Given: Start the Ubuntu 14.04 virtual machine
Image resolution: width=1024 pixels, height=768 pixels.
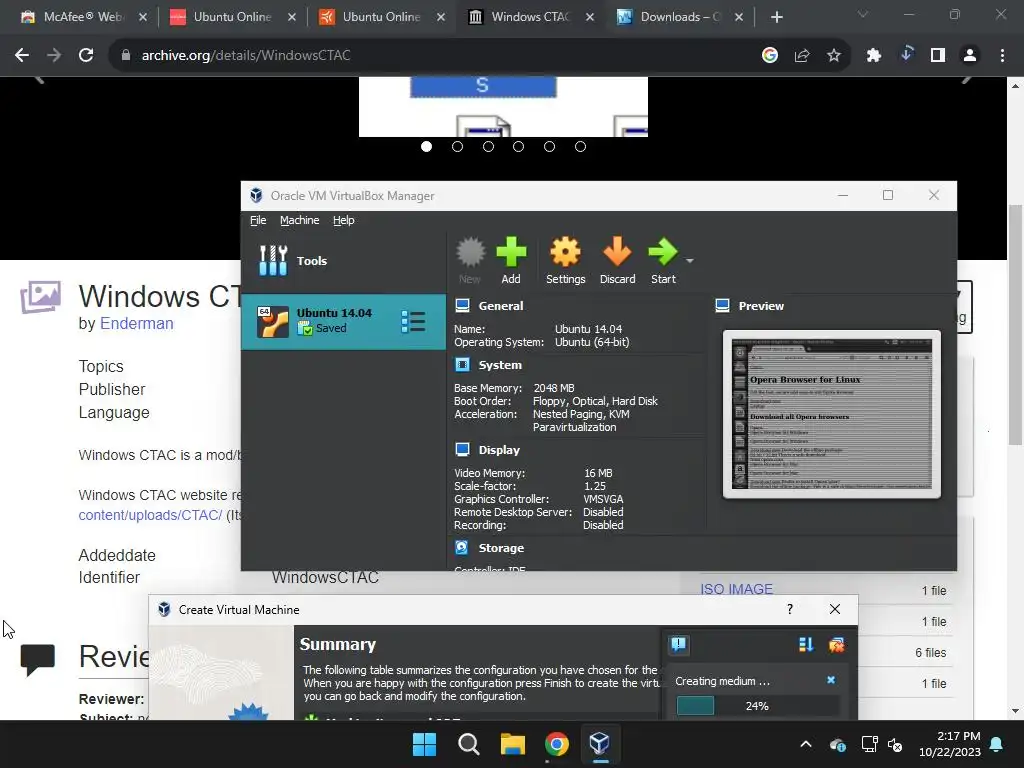Looking at the screenshot, I should point(663,261).
